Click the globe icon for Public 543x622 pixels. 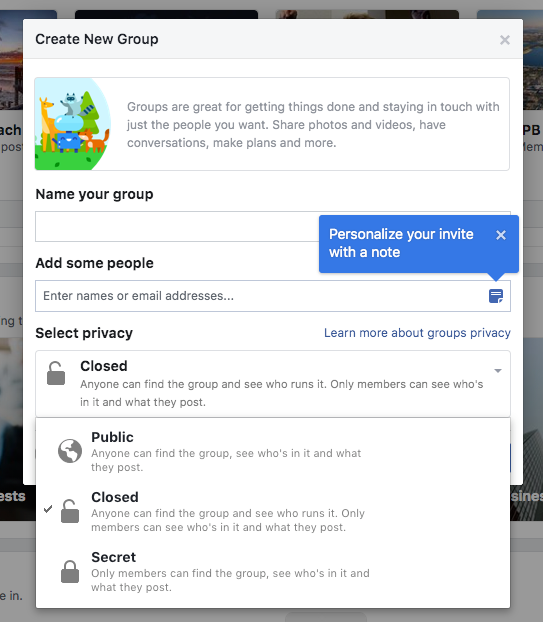tap(70, 451)
